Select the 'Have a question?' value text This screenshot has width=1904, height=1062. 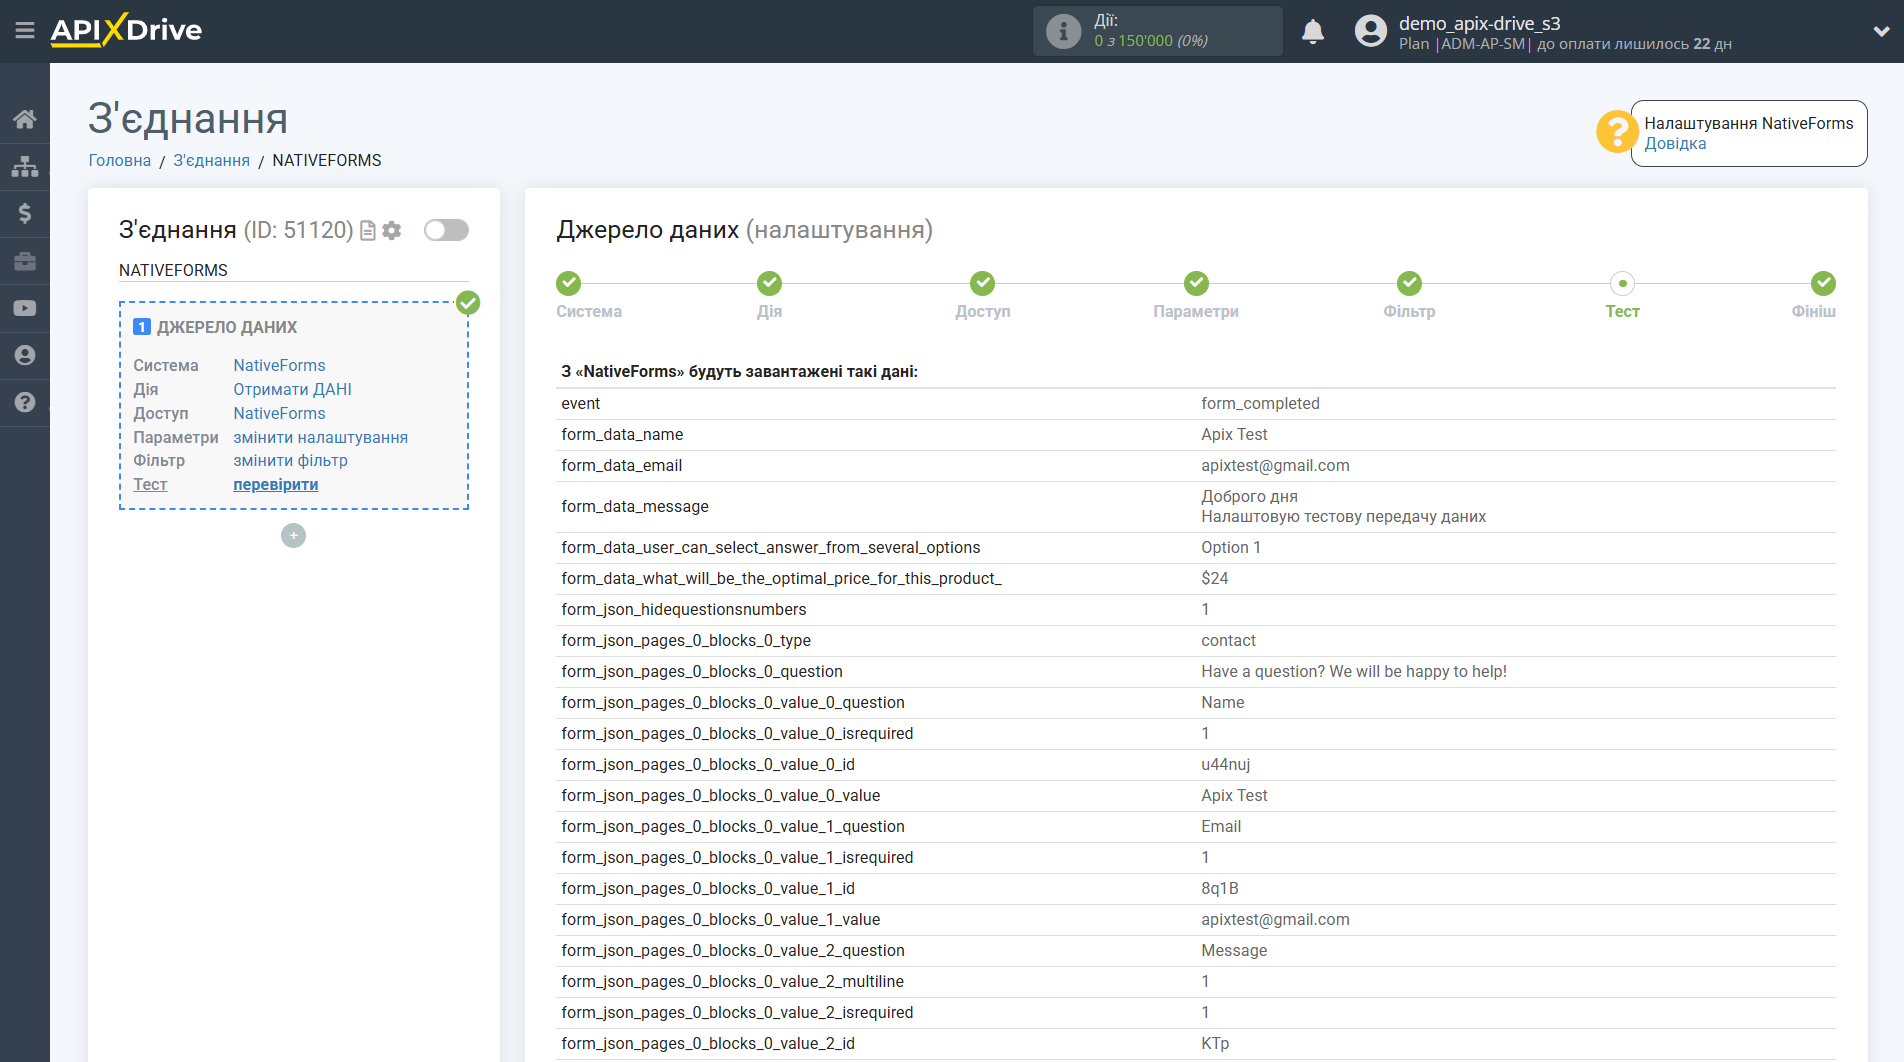[x=1353, y=671]
